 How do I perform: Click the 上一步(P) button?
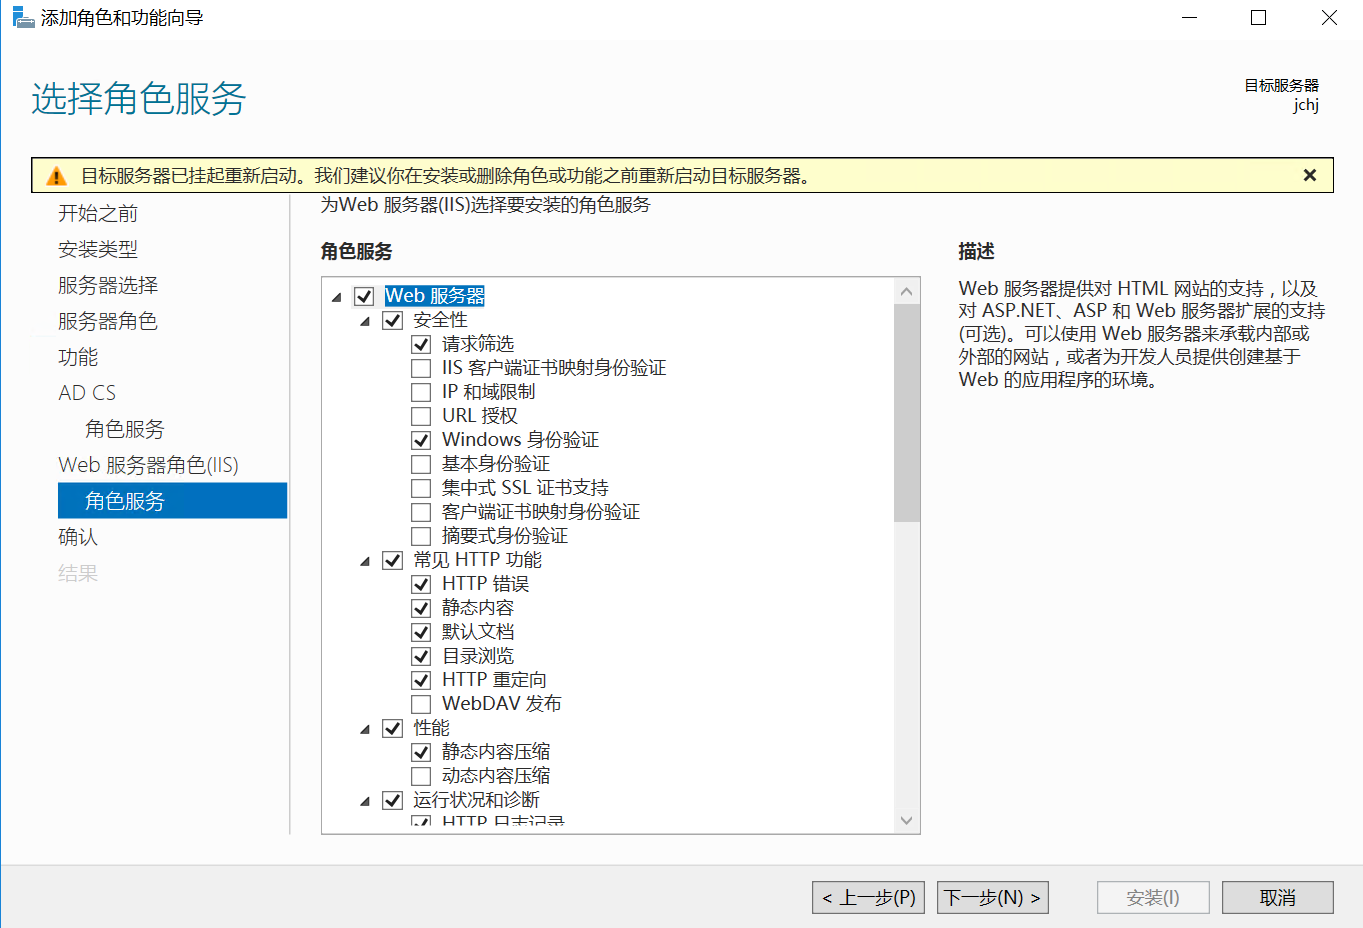(x=869, y=898)
